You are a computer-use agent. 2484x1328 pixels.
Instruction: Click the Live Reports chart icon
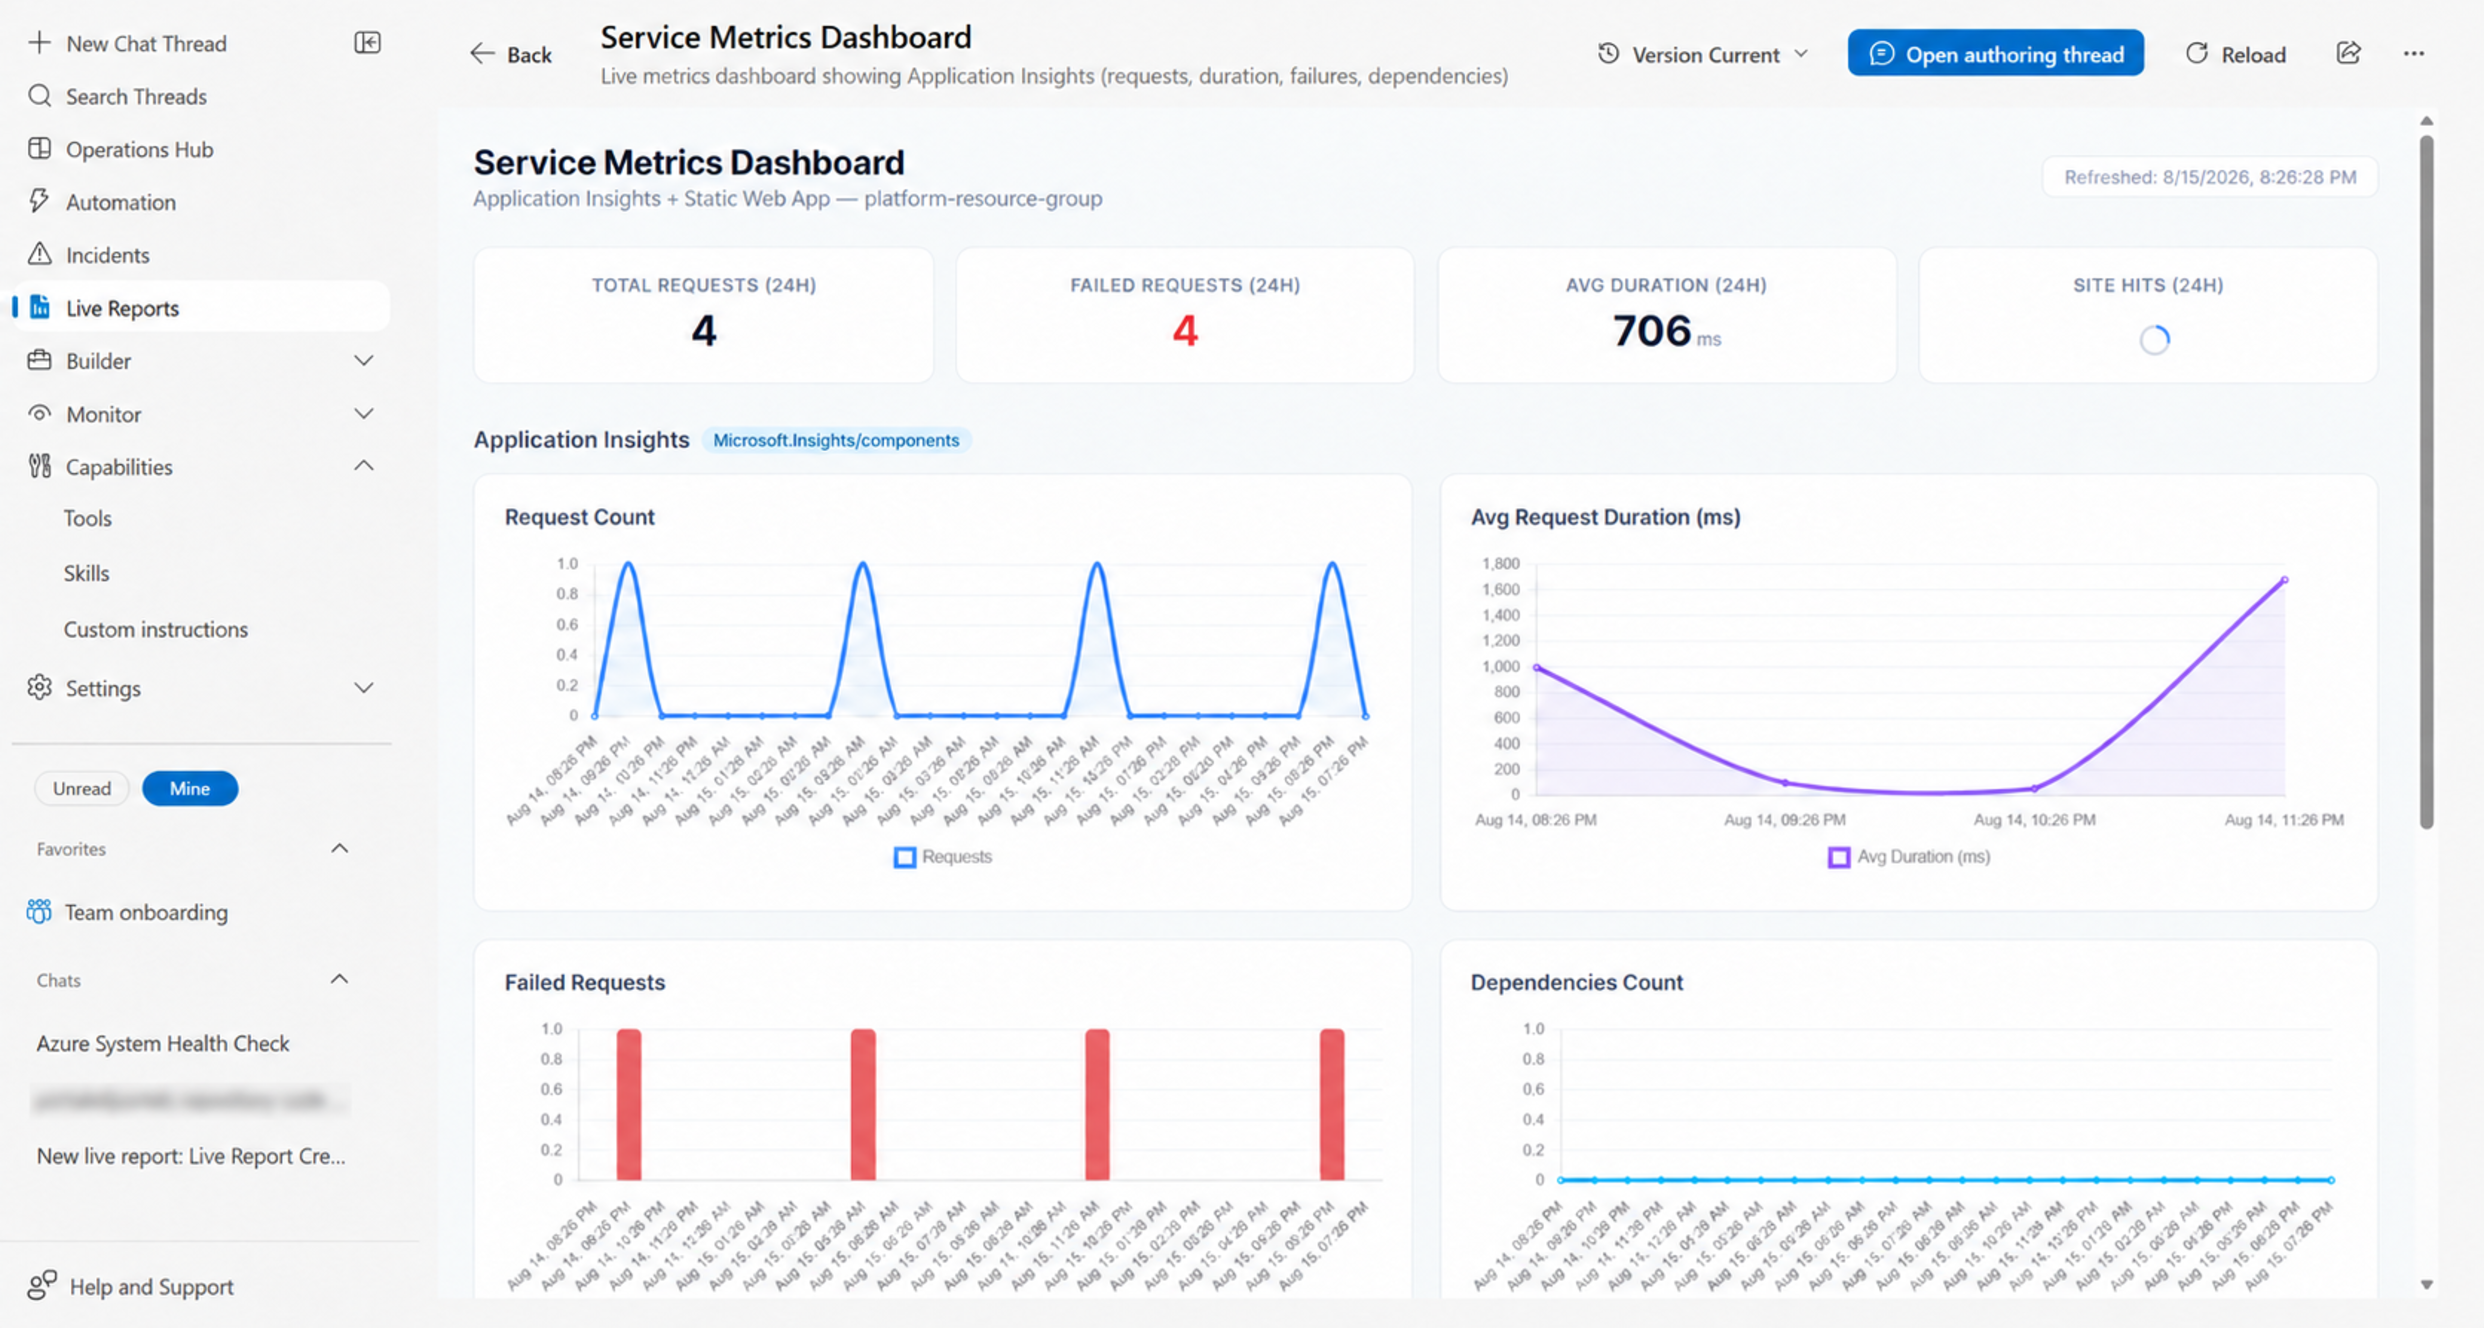tap(39, 307)
